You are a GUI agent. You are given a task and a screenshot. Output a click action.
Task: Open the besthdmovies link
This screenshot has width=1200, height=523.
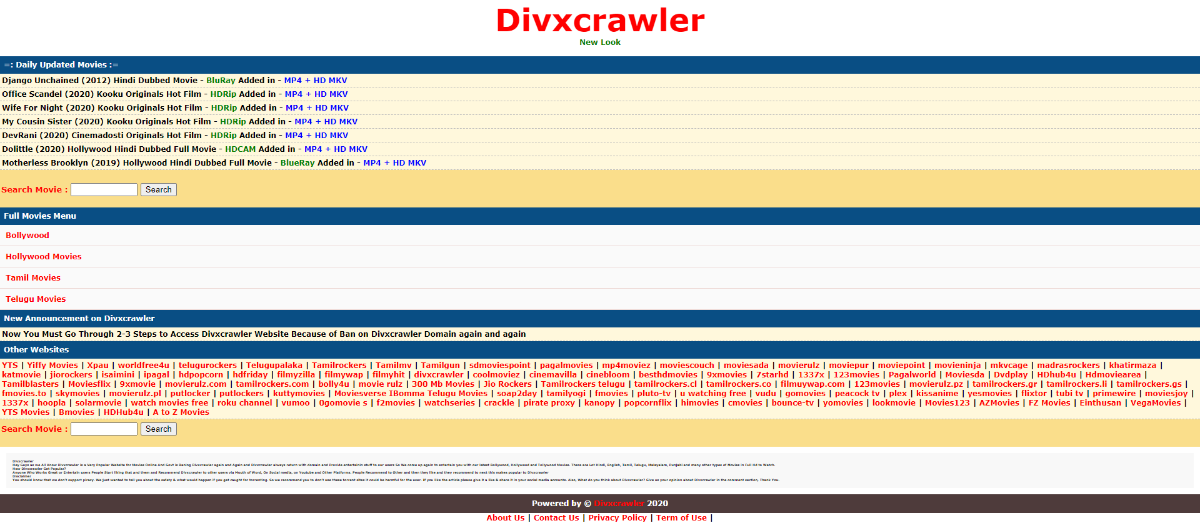(x=668, y=375)
